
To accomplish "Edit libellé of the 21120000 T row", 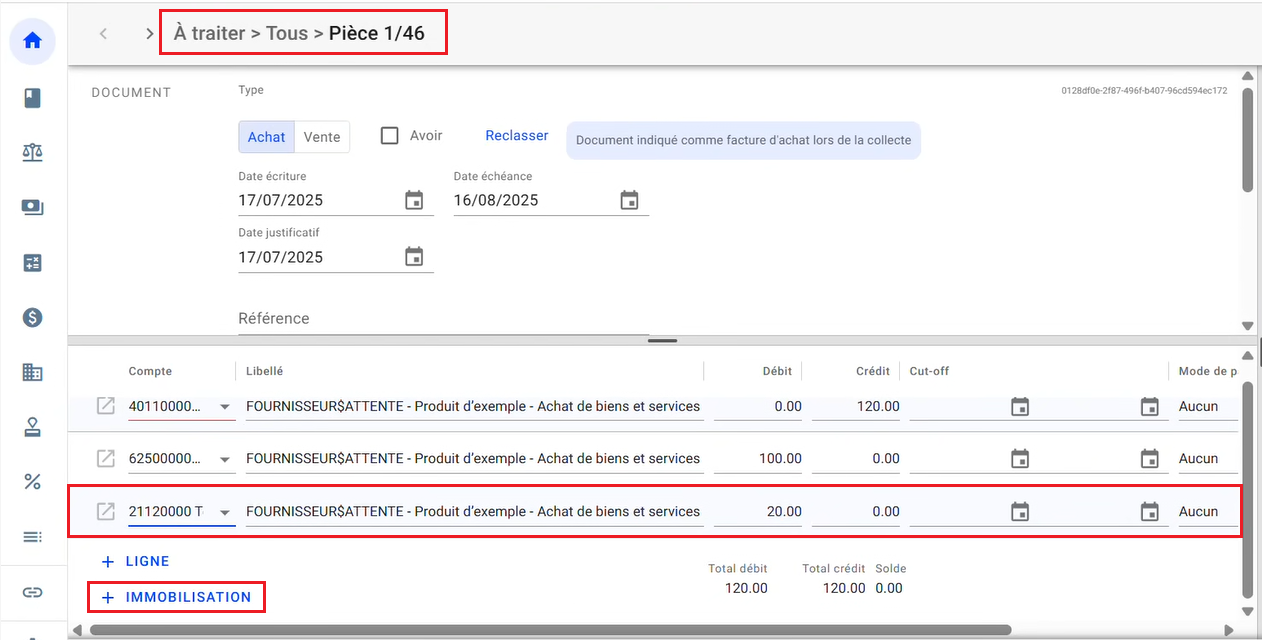I will pyautogui.click(x=474, y=511).
